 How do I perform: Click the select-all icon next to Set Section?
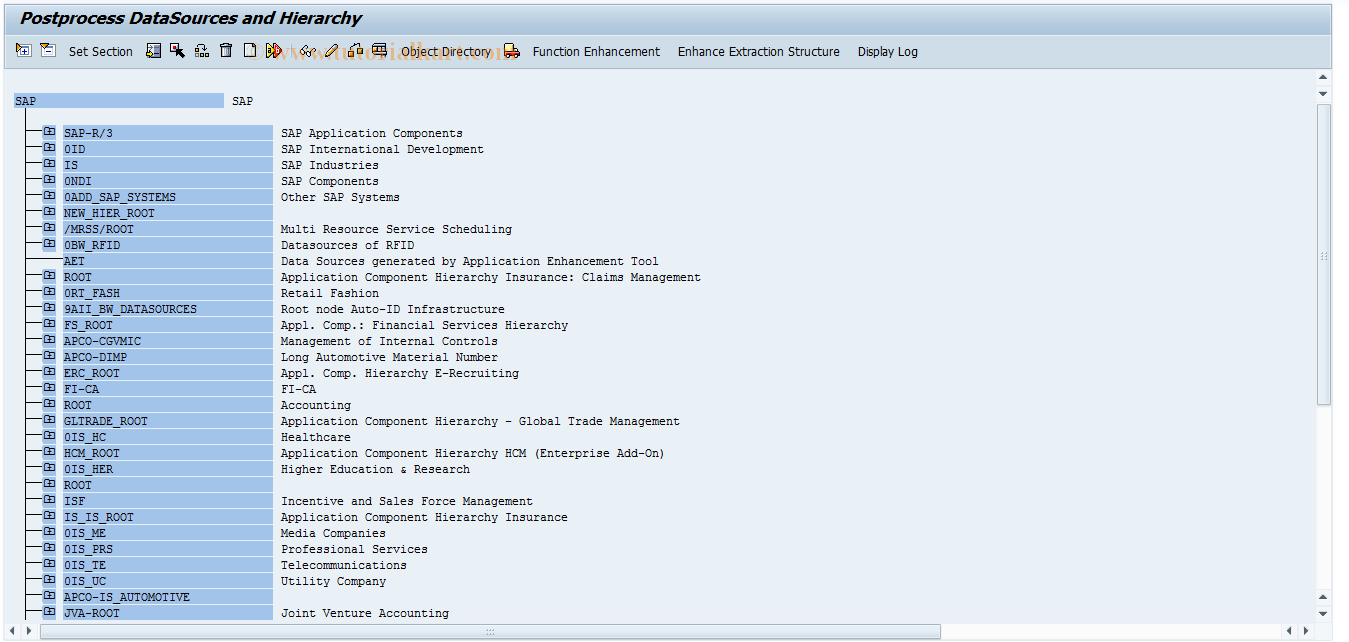pyautogui.click(x=153, y=51)
